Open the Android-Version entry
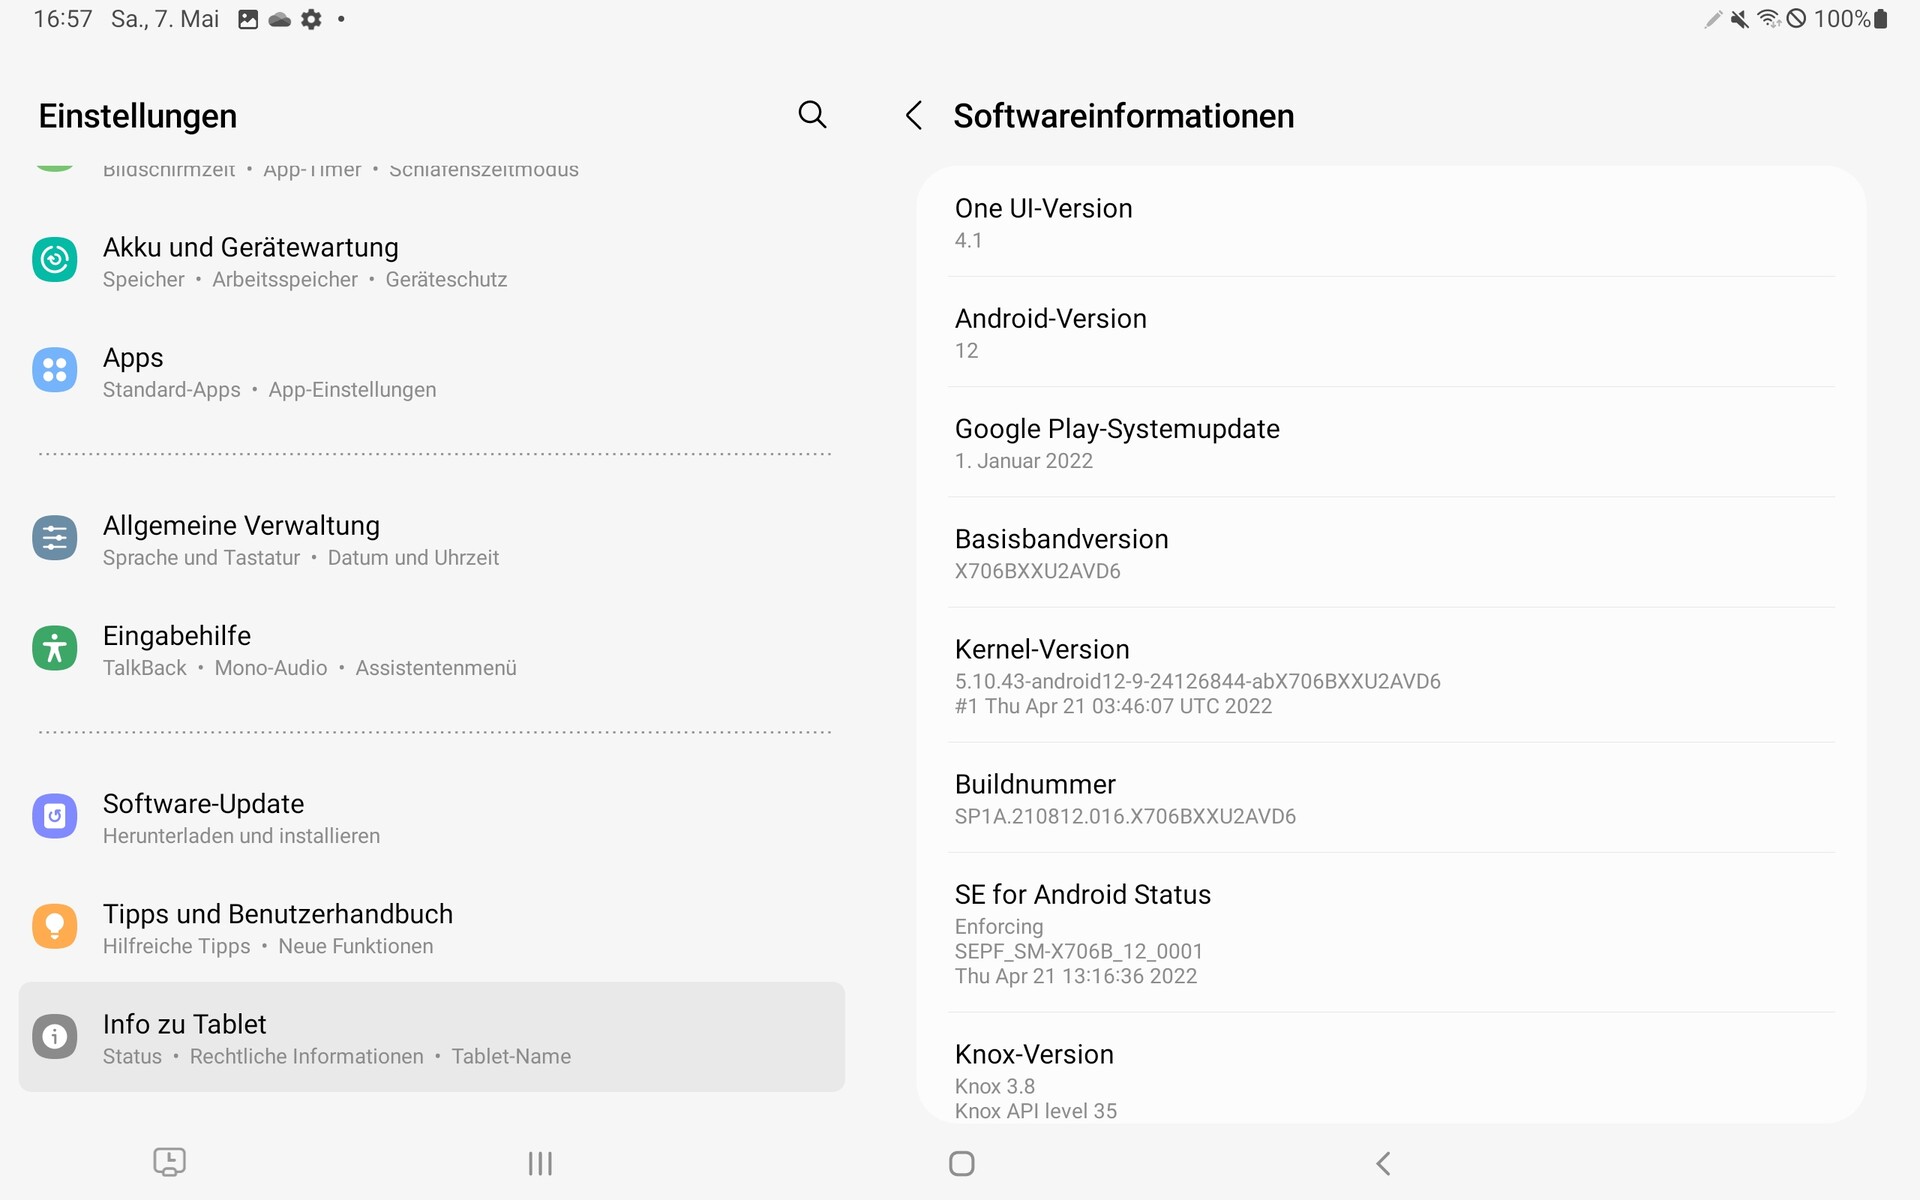This screenshot has width=1920, height=1200. pos(1390,332)
